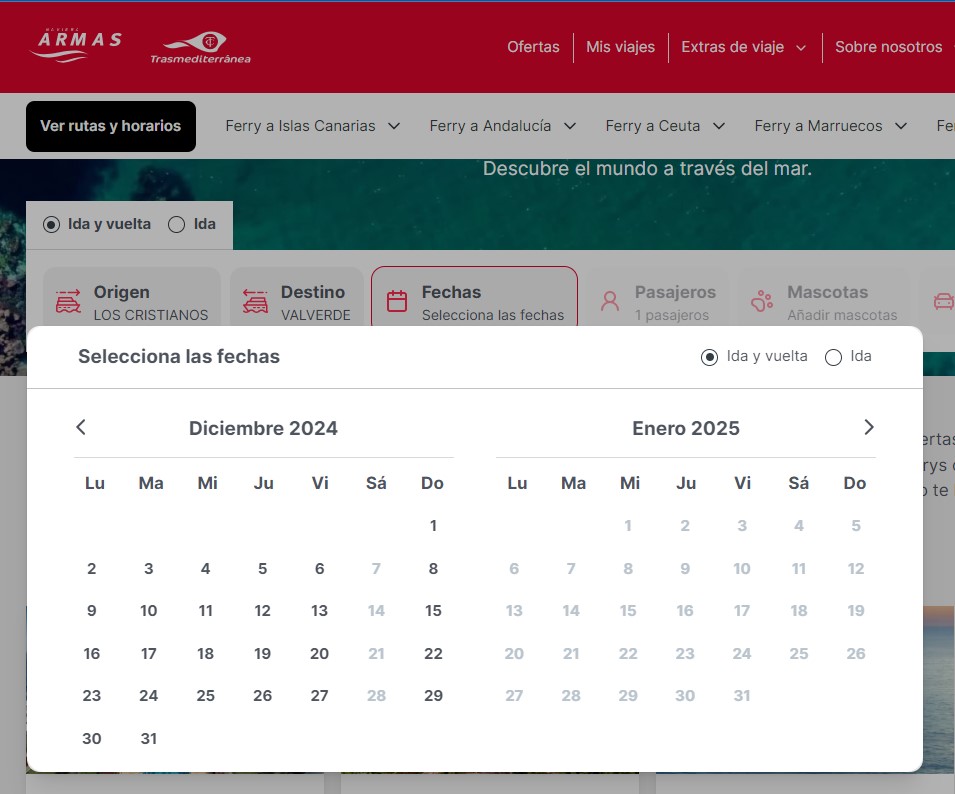Pick December 25 in the calendar

pyautogui.click(x=206, y=696)
